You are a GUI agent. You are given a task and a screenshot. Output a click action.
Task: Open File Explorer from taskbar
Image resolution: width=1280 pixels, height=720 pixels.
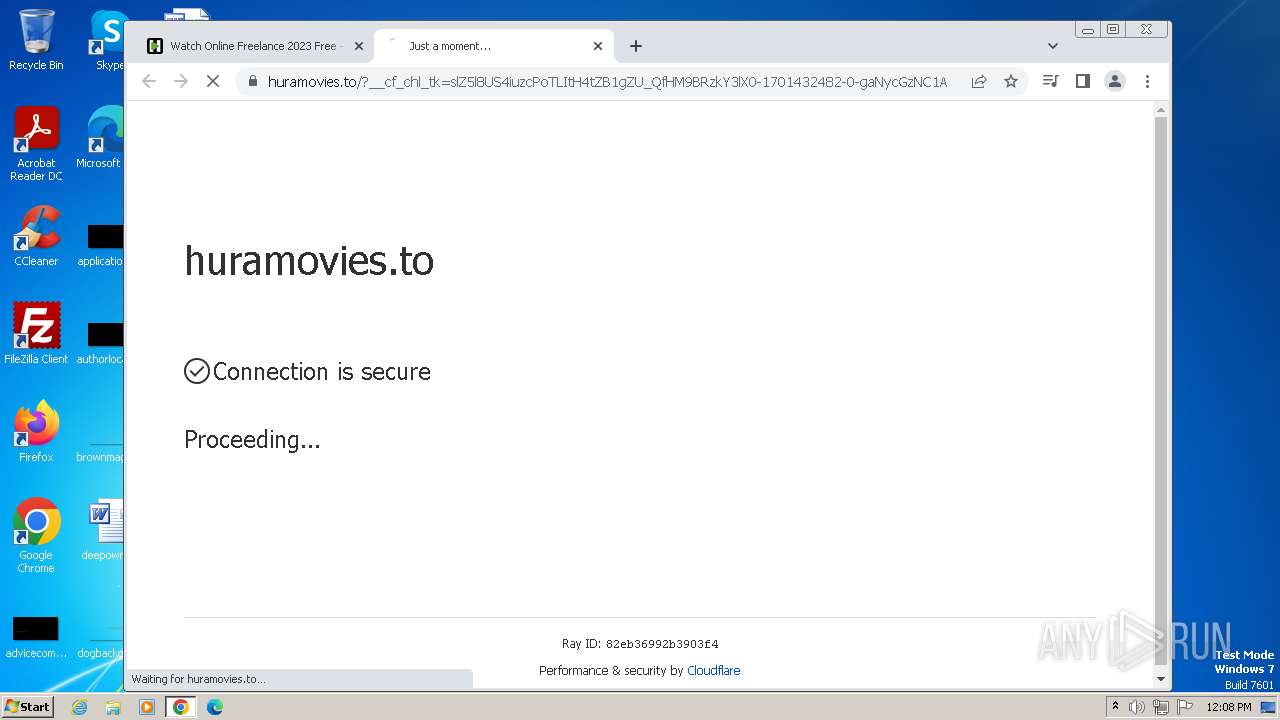click(113, 707)
